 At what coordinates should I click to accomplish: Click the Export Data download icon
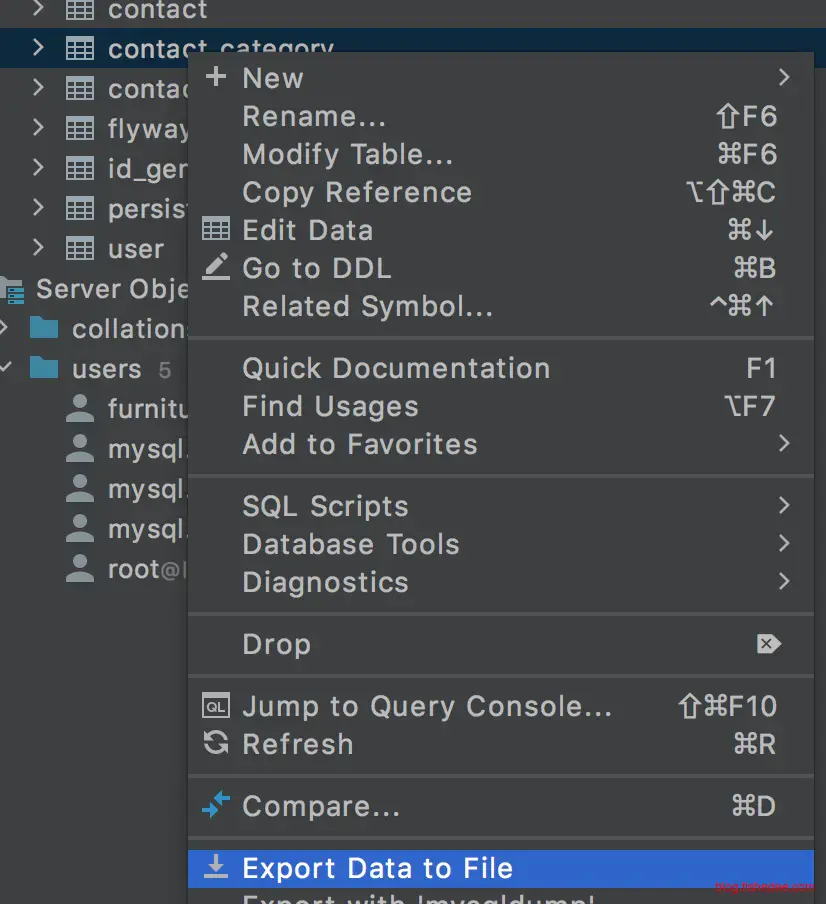[x=215, y=868]
